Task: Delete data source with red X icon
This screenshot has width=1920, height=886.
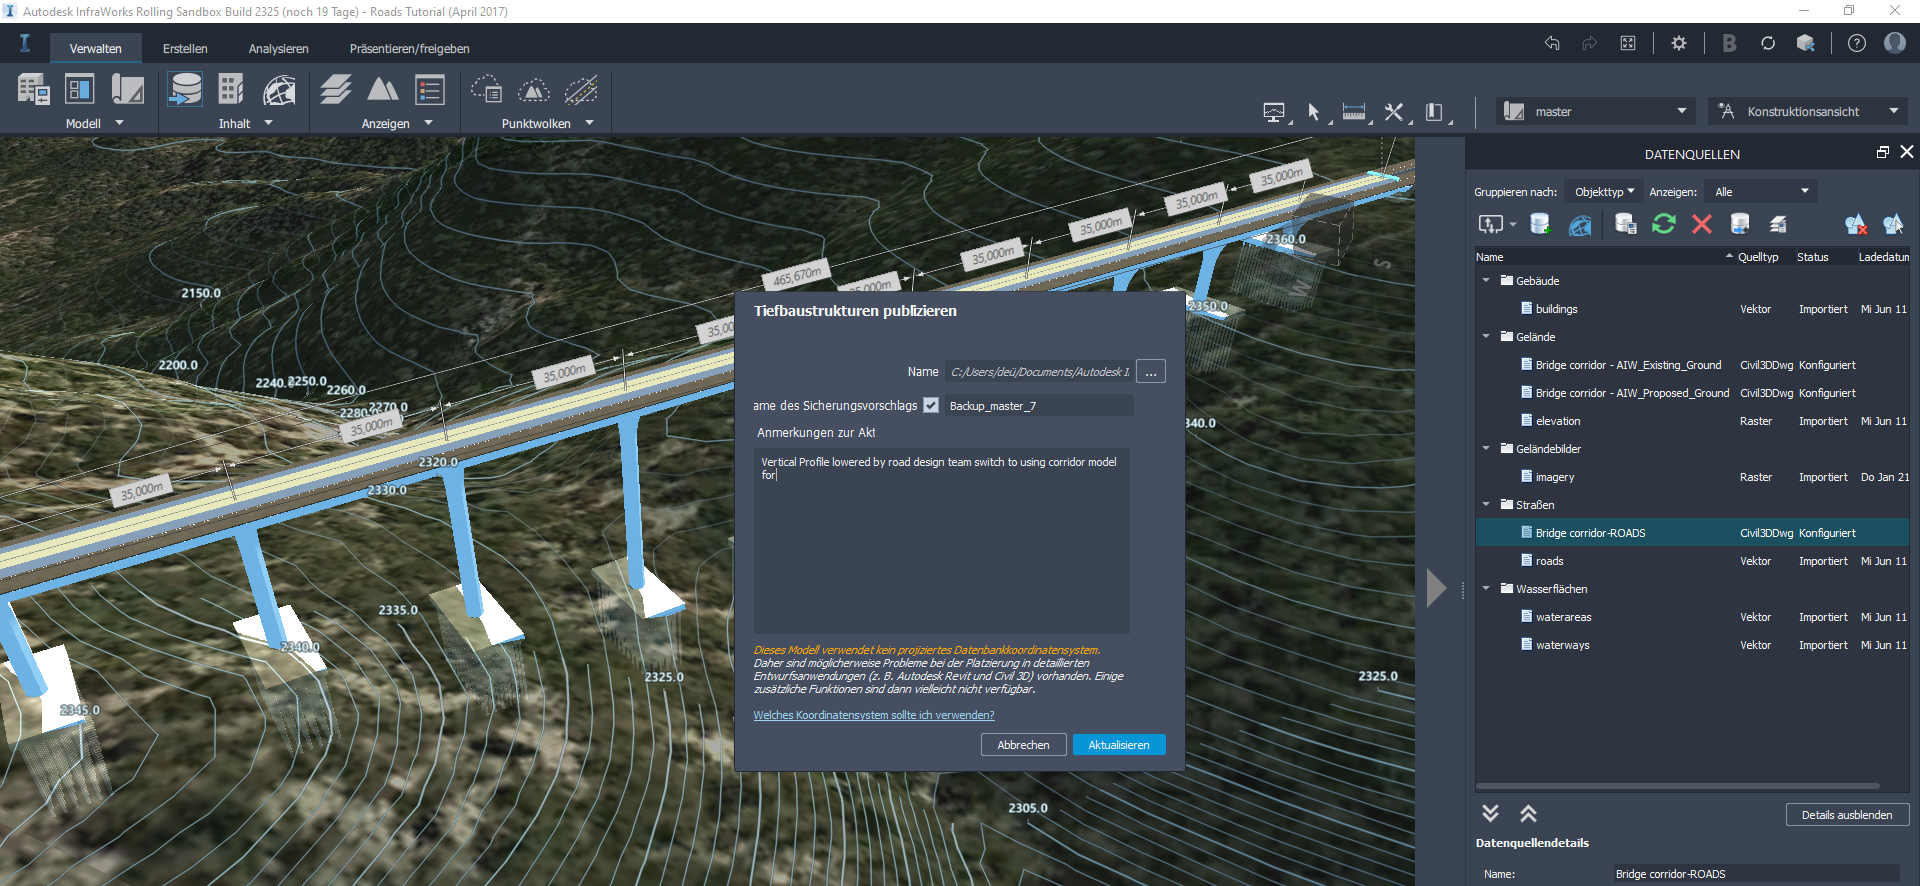Action: pyautogui.click(x=1702, y=224)
